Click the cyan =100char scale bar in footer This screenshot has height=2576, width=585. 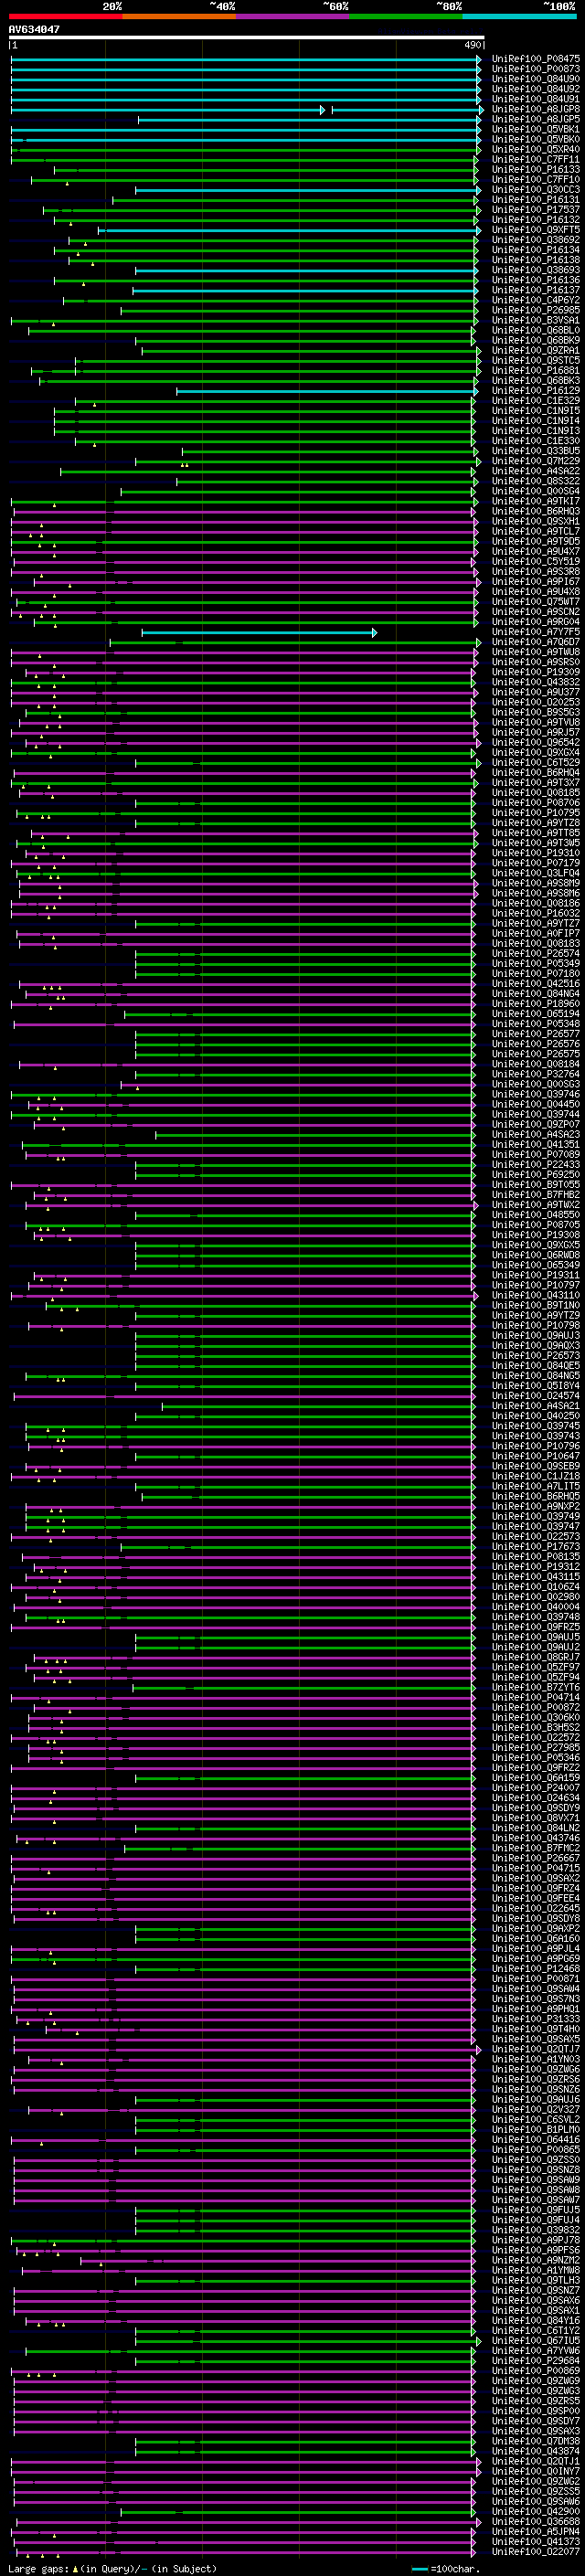click(420, 2568)
